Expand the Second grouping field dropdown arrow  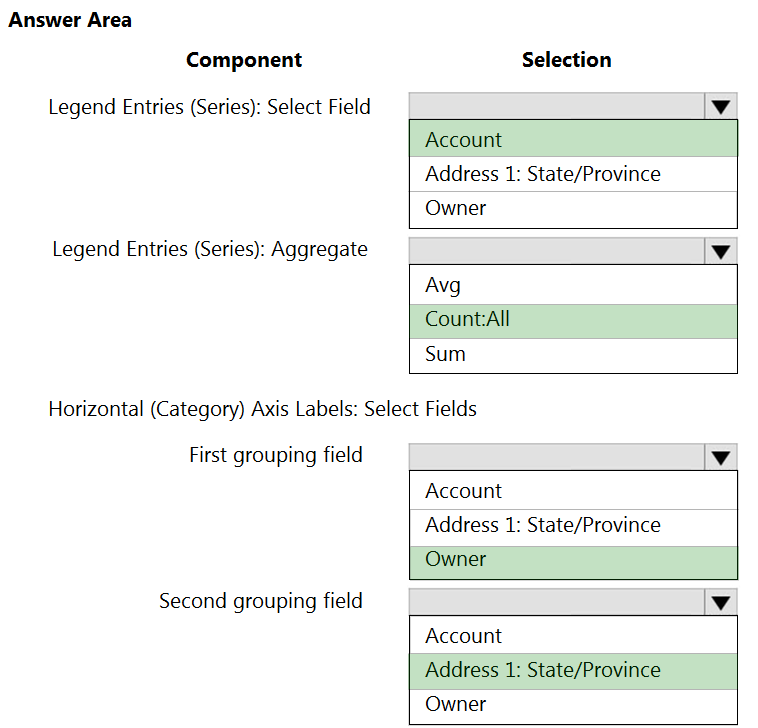720,602
